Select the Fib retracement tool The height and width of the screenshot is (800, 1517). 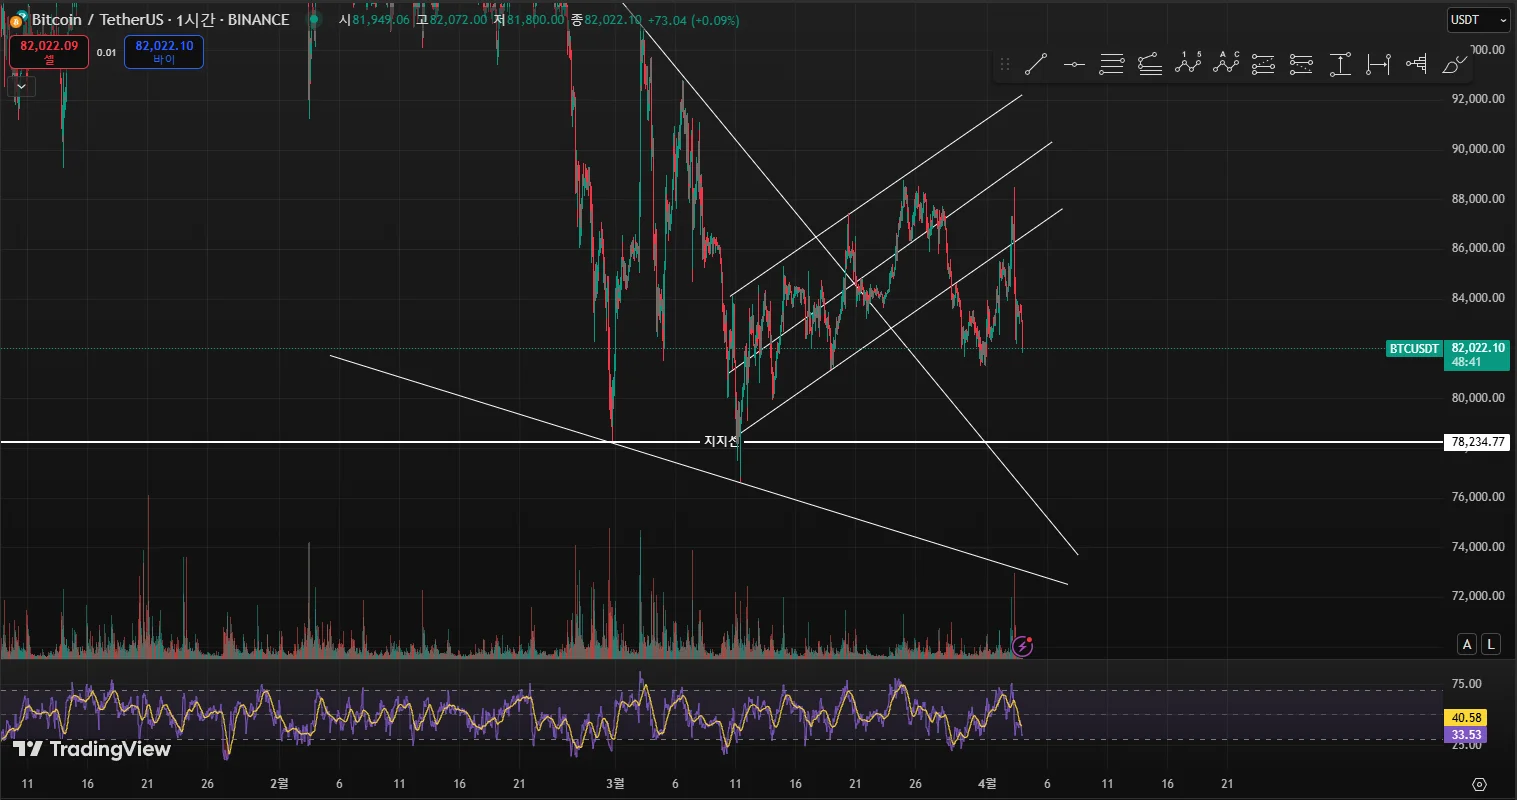coord(1112,65)
